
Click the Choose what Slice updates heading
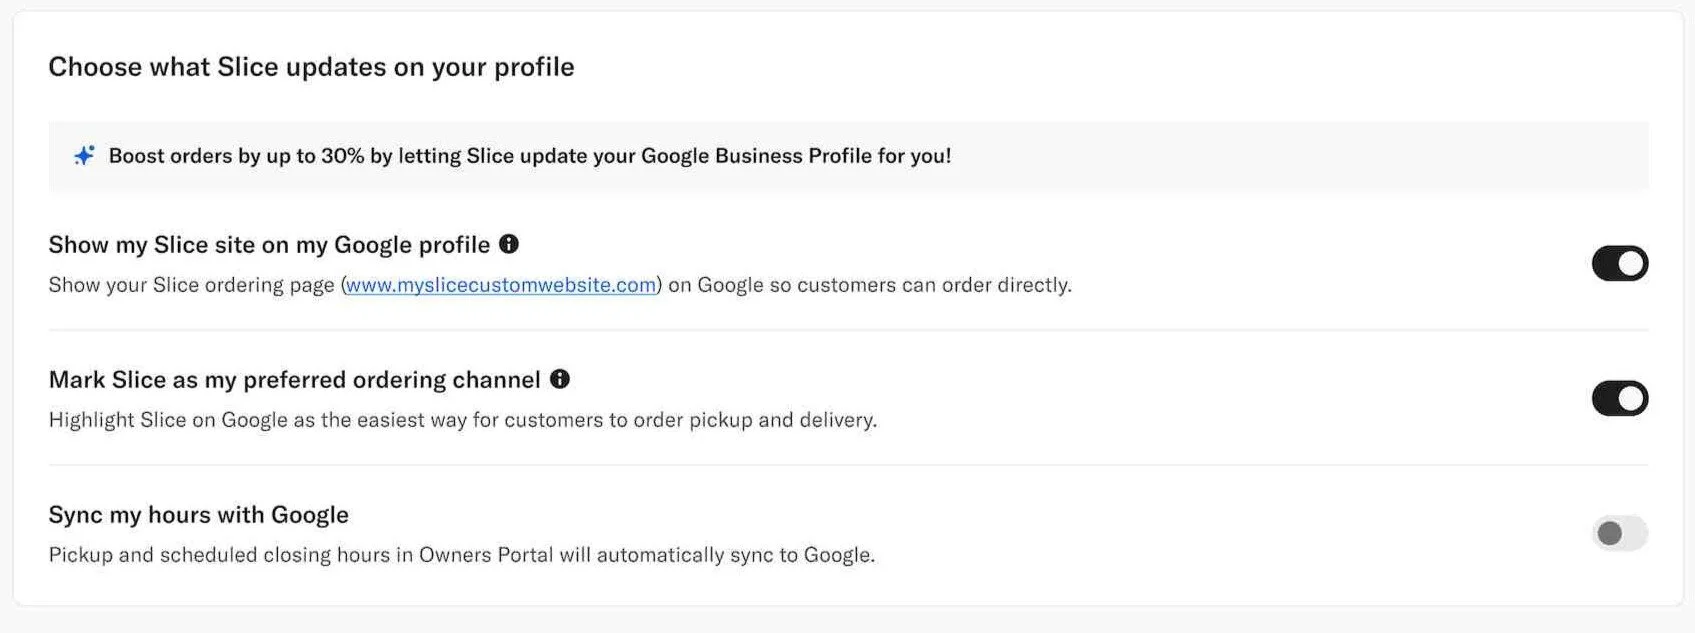coord(311,67)
